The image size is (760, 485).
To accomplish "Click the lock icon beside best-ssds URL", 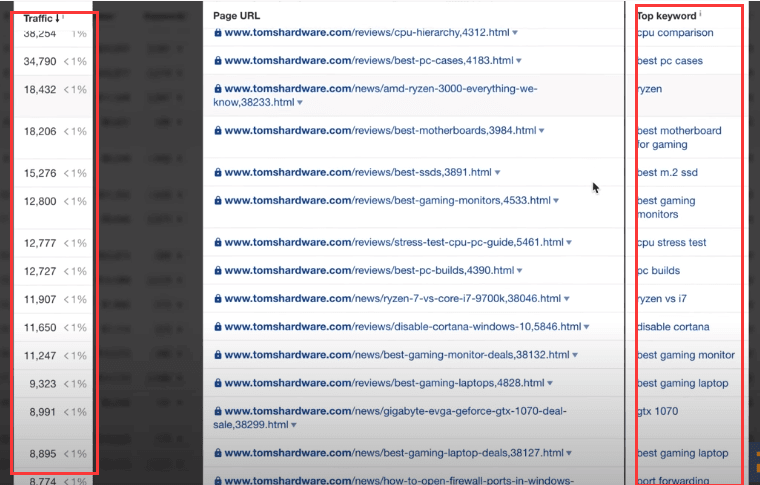I will (x=218, y=172).
